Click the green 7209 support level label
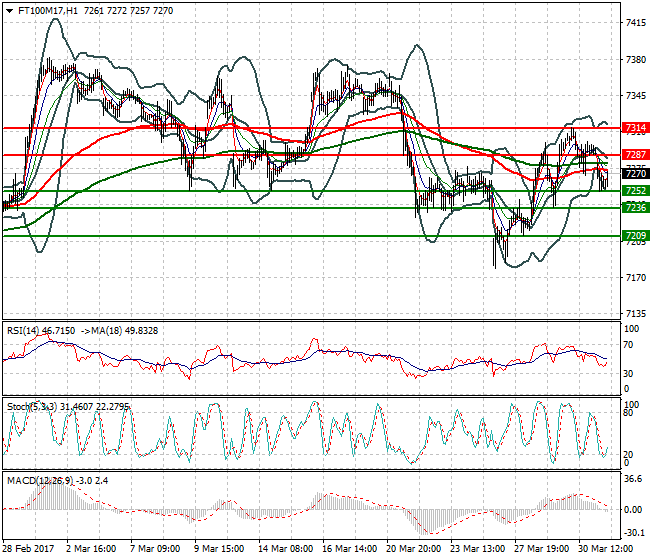660x560 pixels. [x=635, y=235]
